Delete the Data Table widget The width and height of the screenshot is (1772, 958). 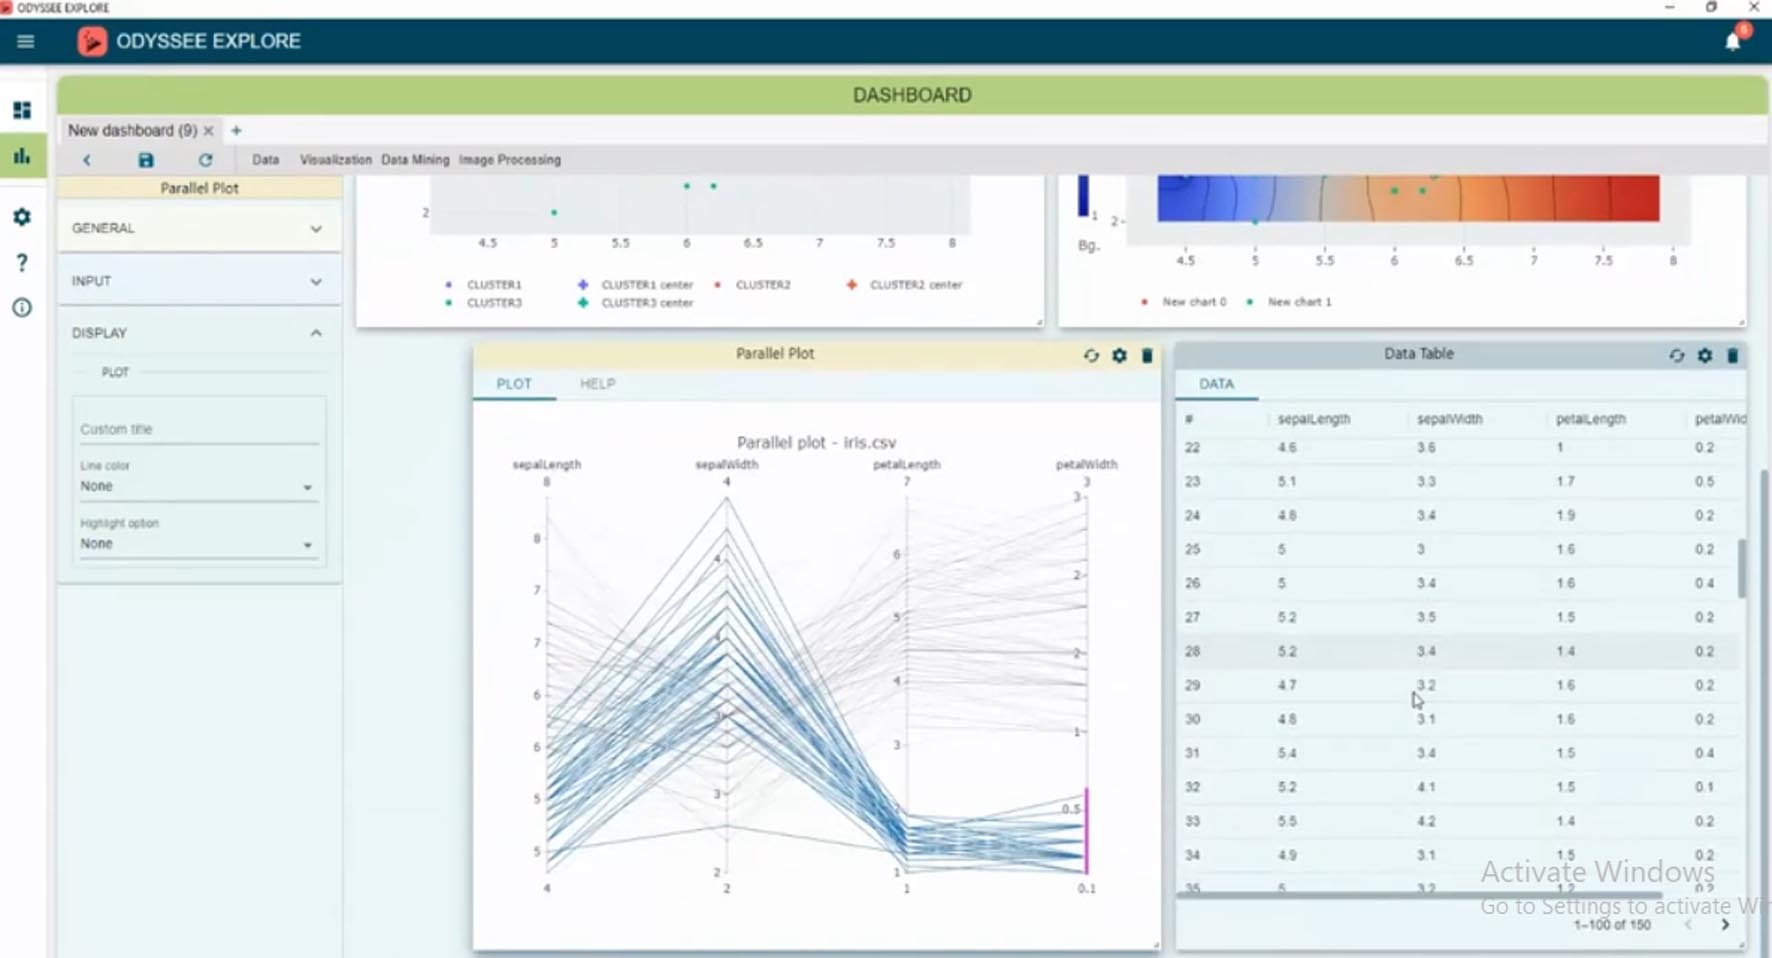[x=1732, y=355]
